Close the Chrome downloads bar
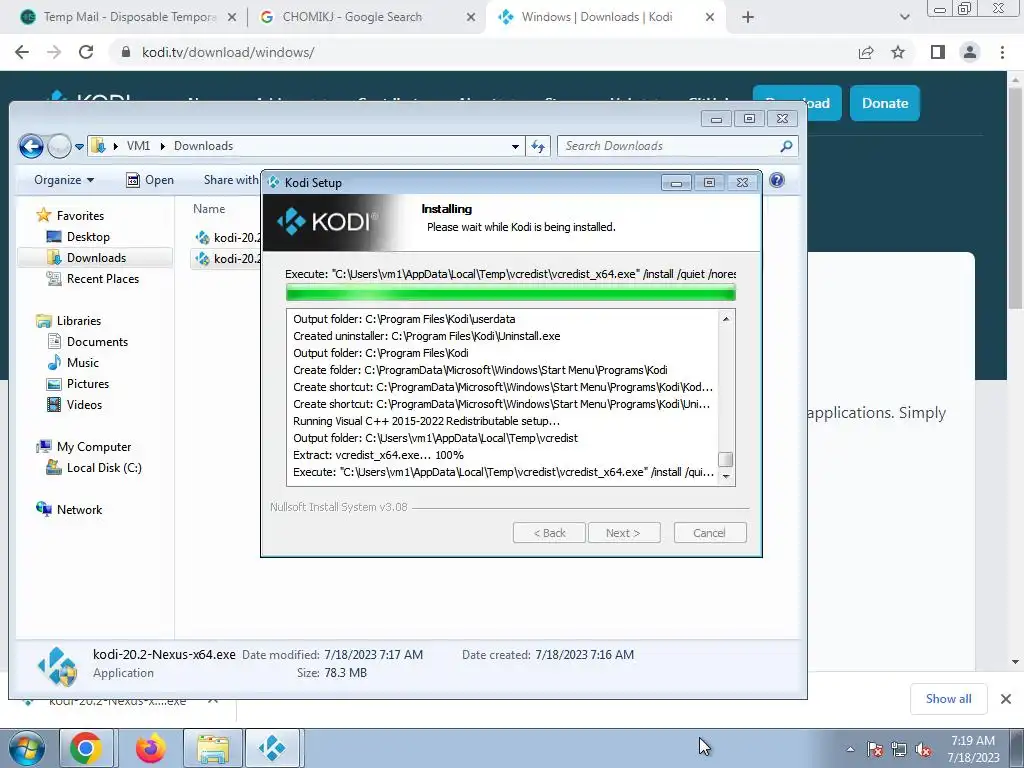 click(x=1006, y=699)
